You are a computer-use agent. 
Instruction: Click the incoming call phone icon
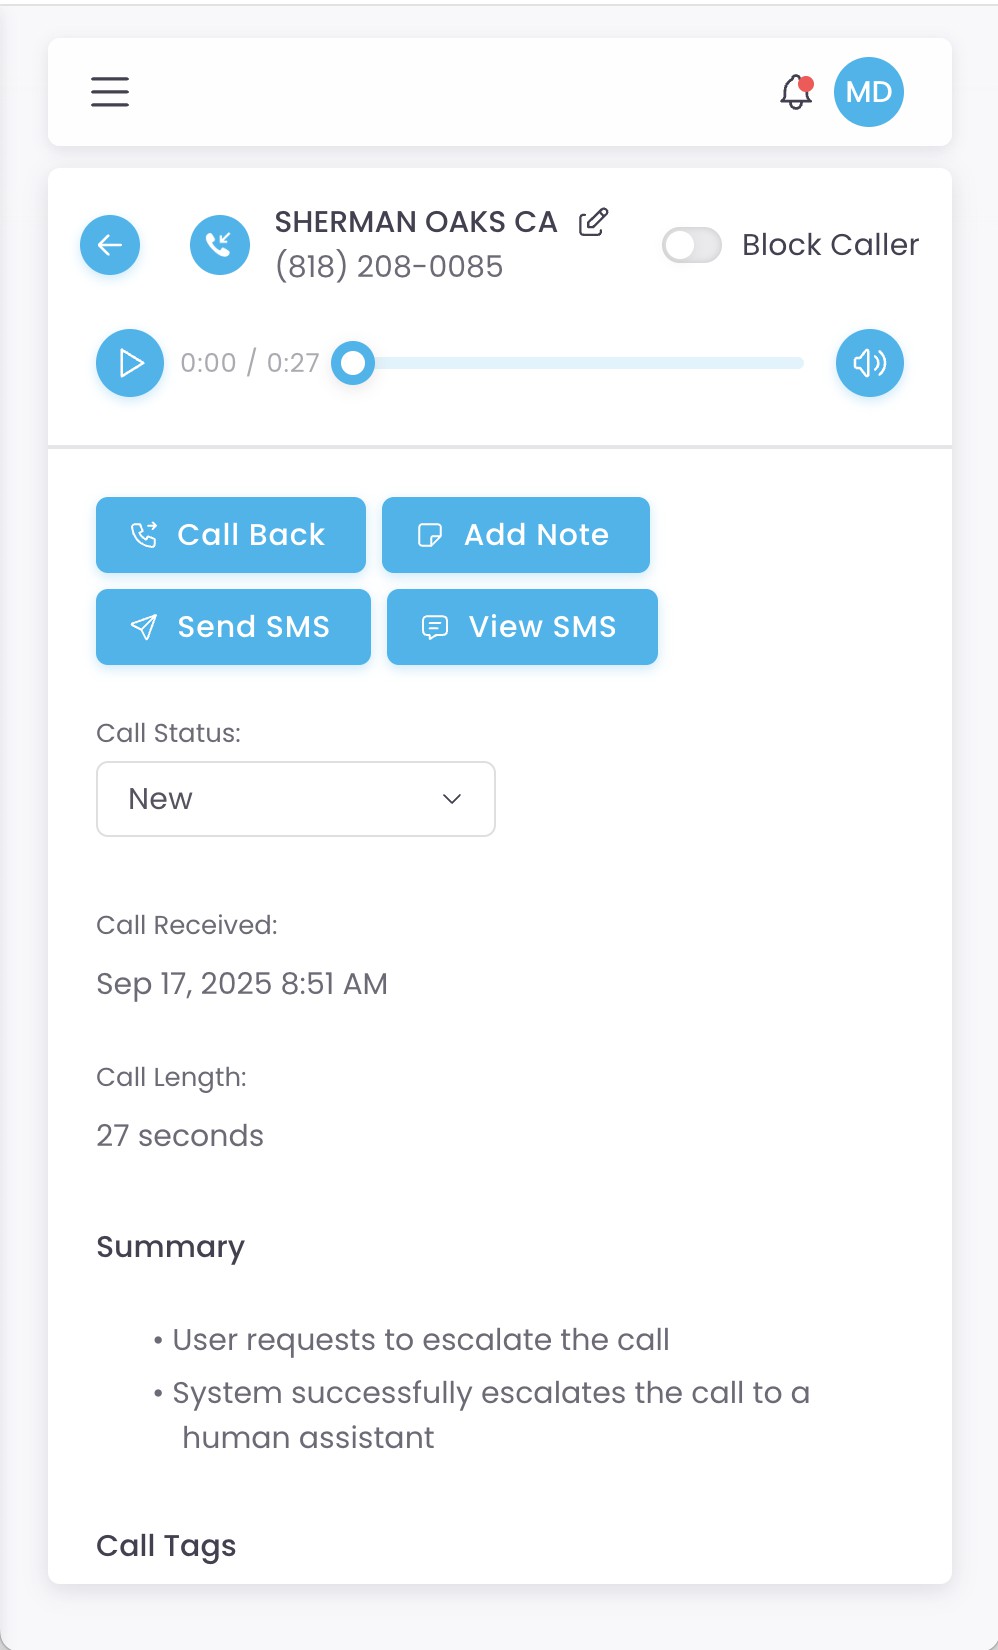(220, 245)
